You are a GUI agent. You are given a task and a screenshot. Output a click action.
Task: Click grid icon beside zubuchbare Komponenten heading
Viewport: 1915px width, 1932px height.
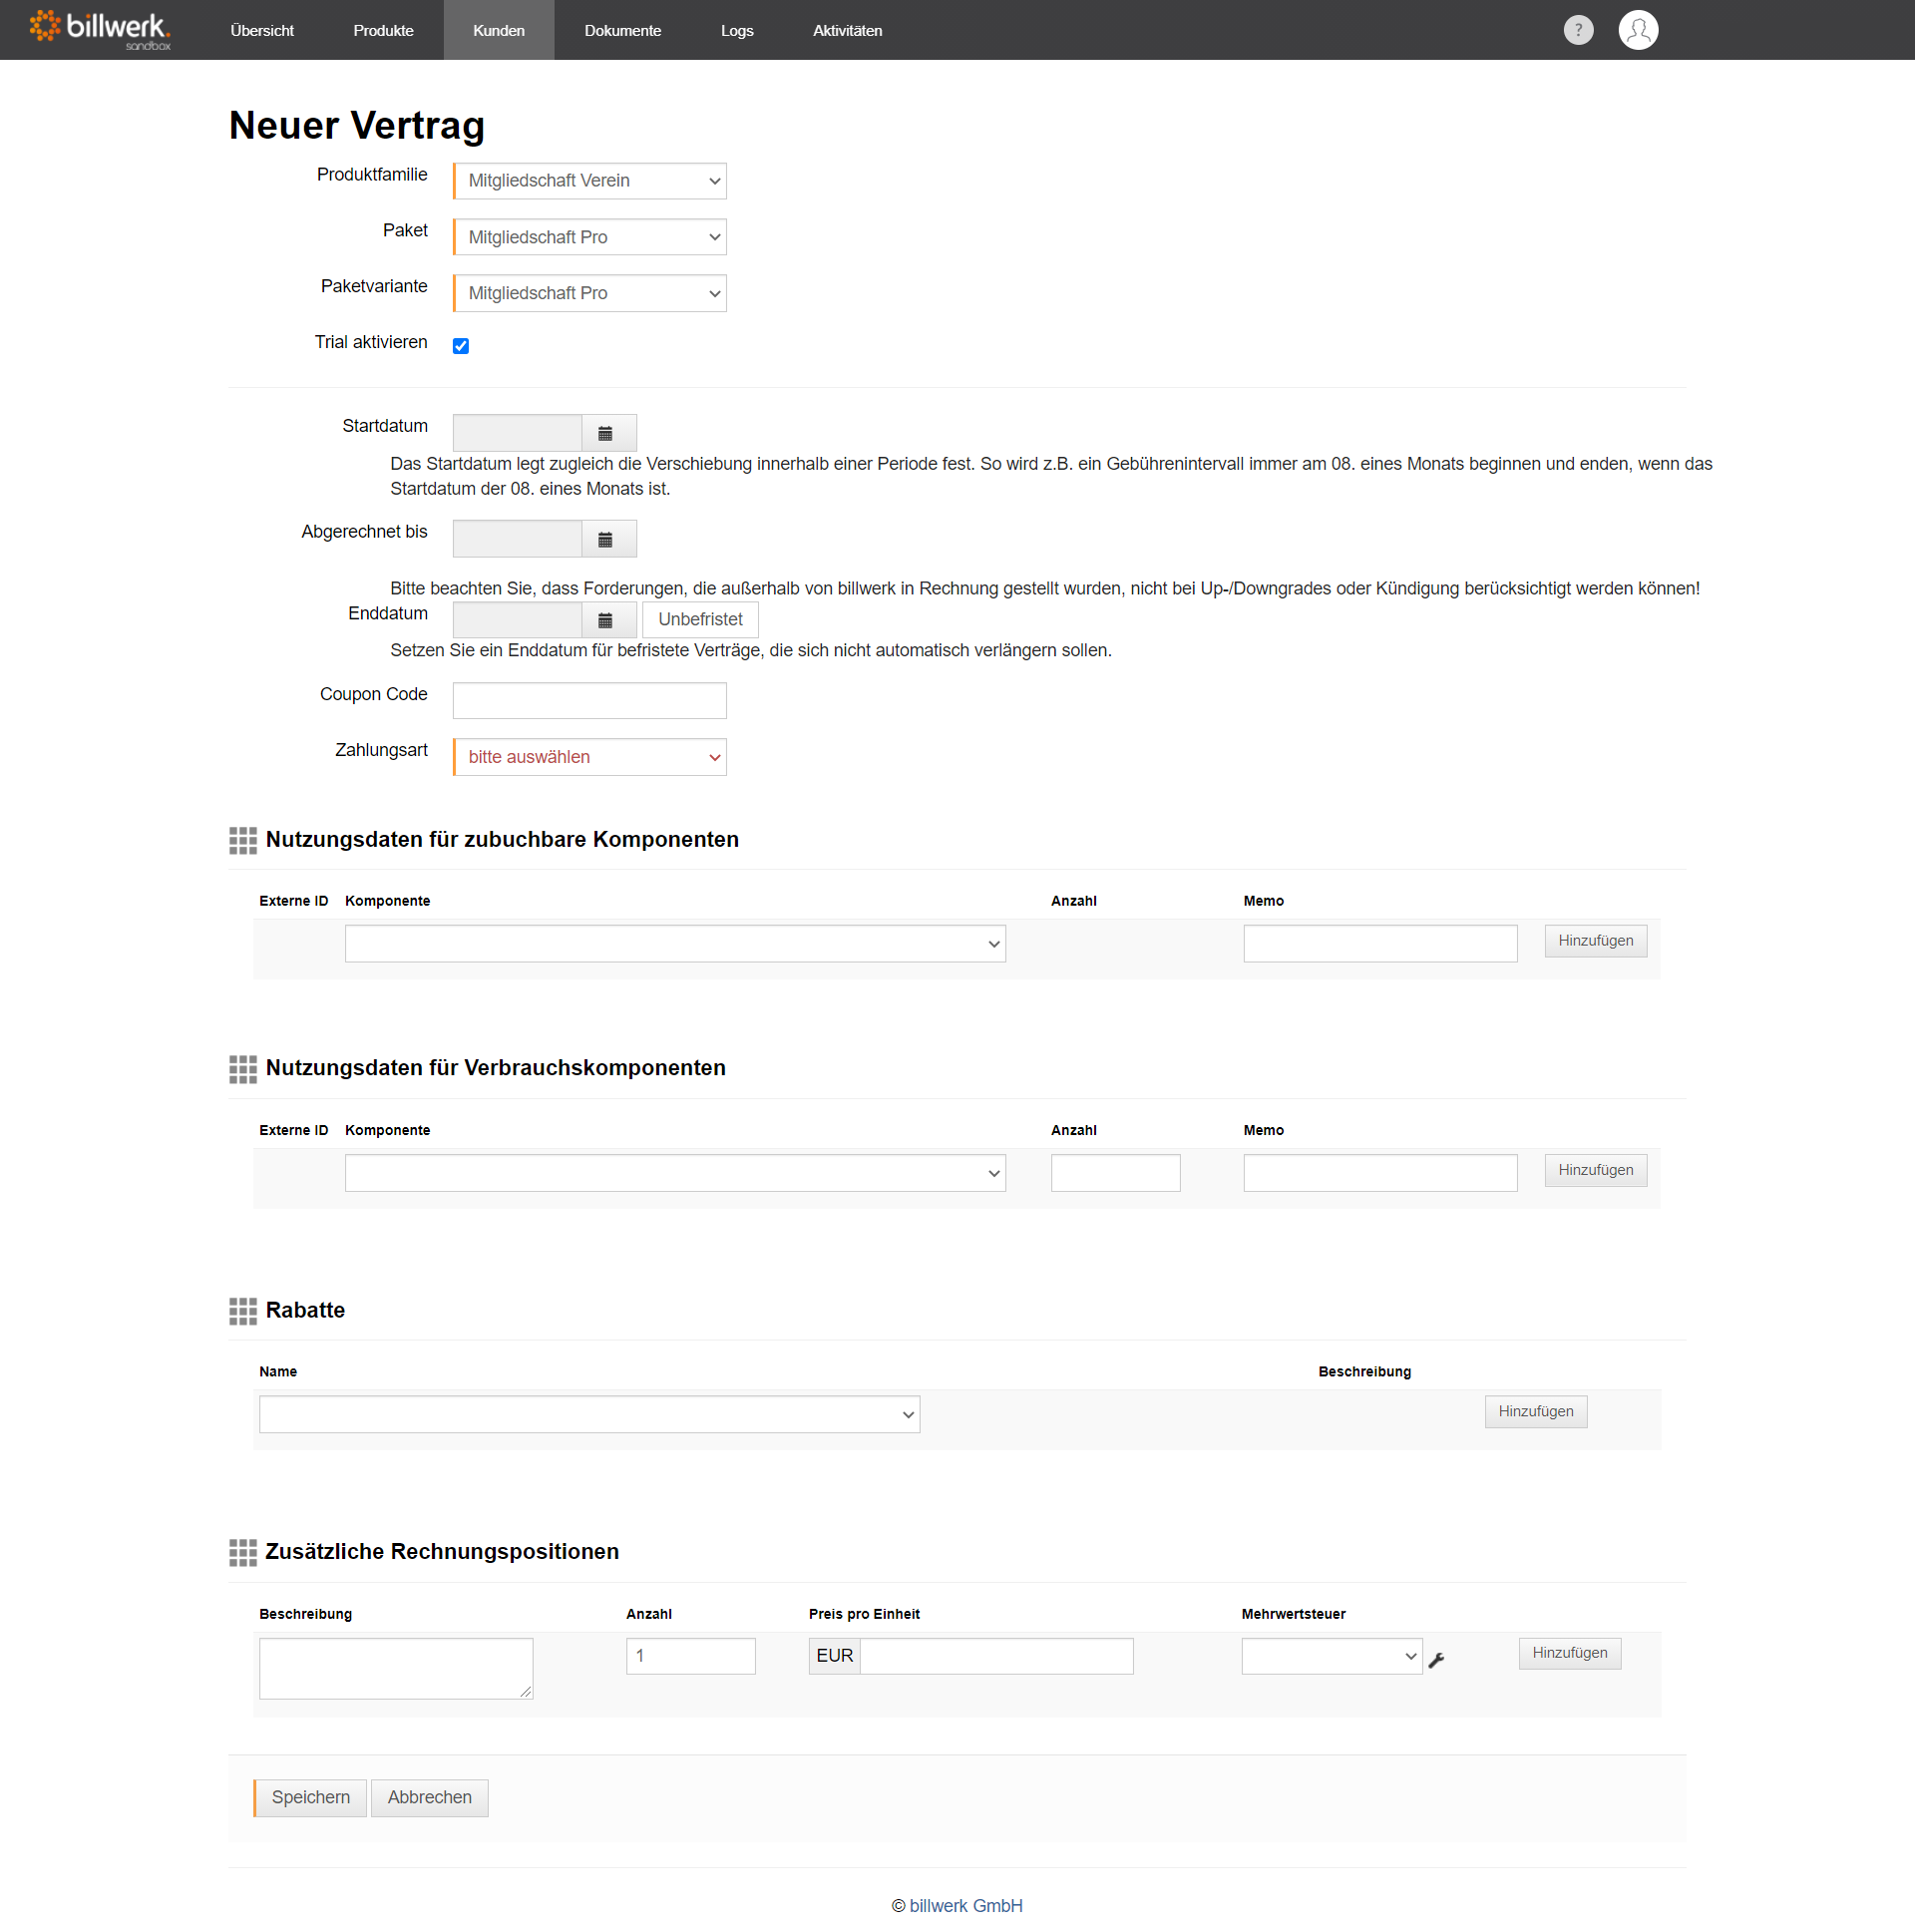[243, 840]
